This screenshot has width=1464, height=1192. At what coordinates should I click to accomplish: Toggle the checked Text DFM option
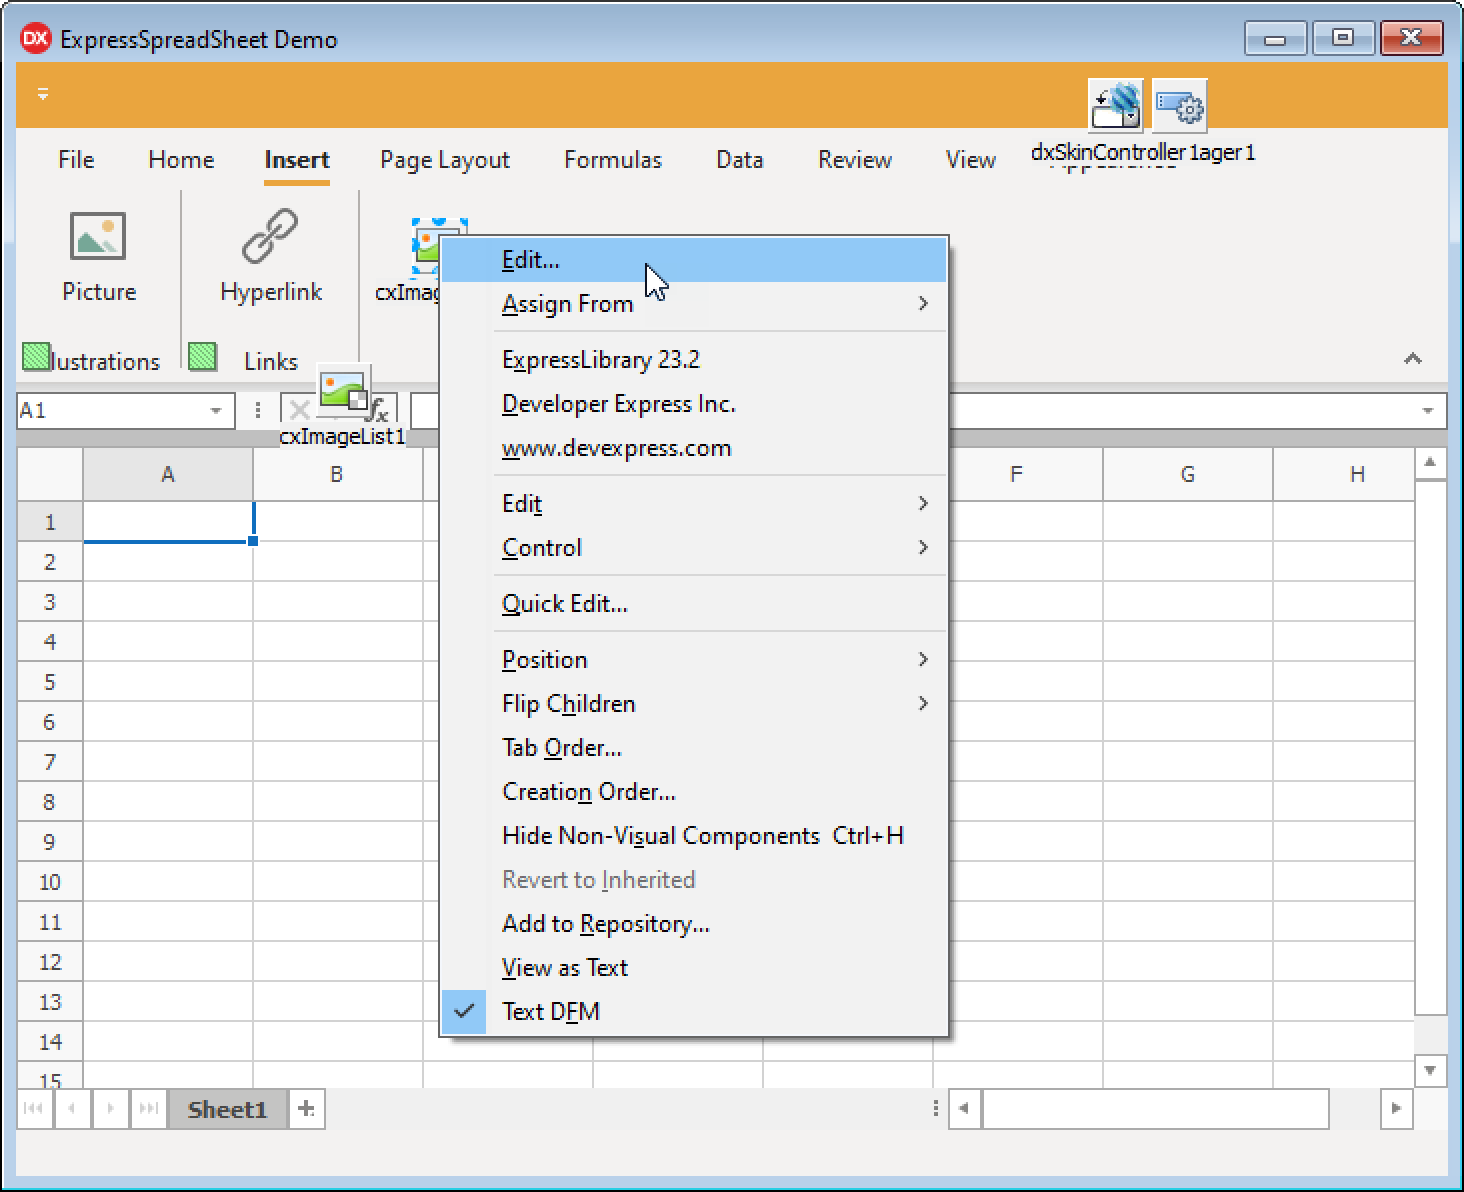click(550, 1011)
